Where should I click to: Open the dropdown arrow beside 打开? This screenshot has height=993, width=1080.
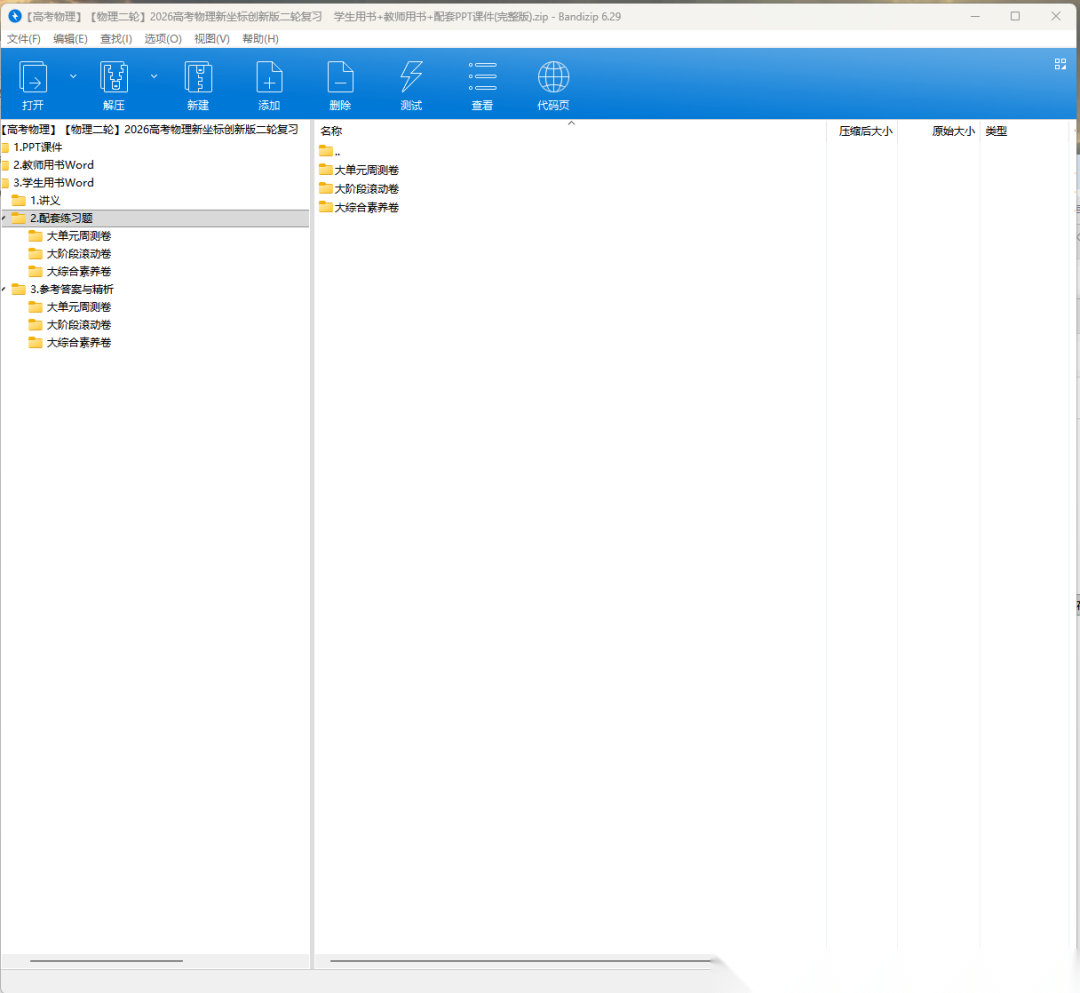coord(73,76)
